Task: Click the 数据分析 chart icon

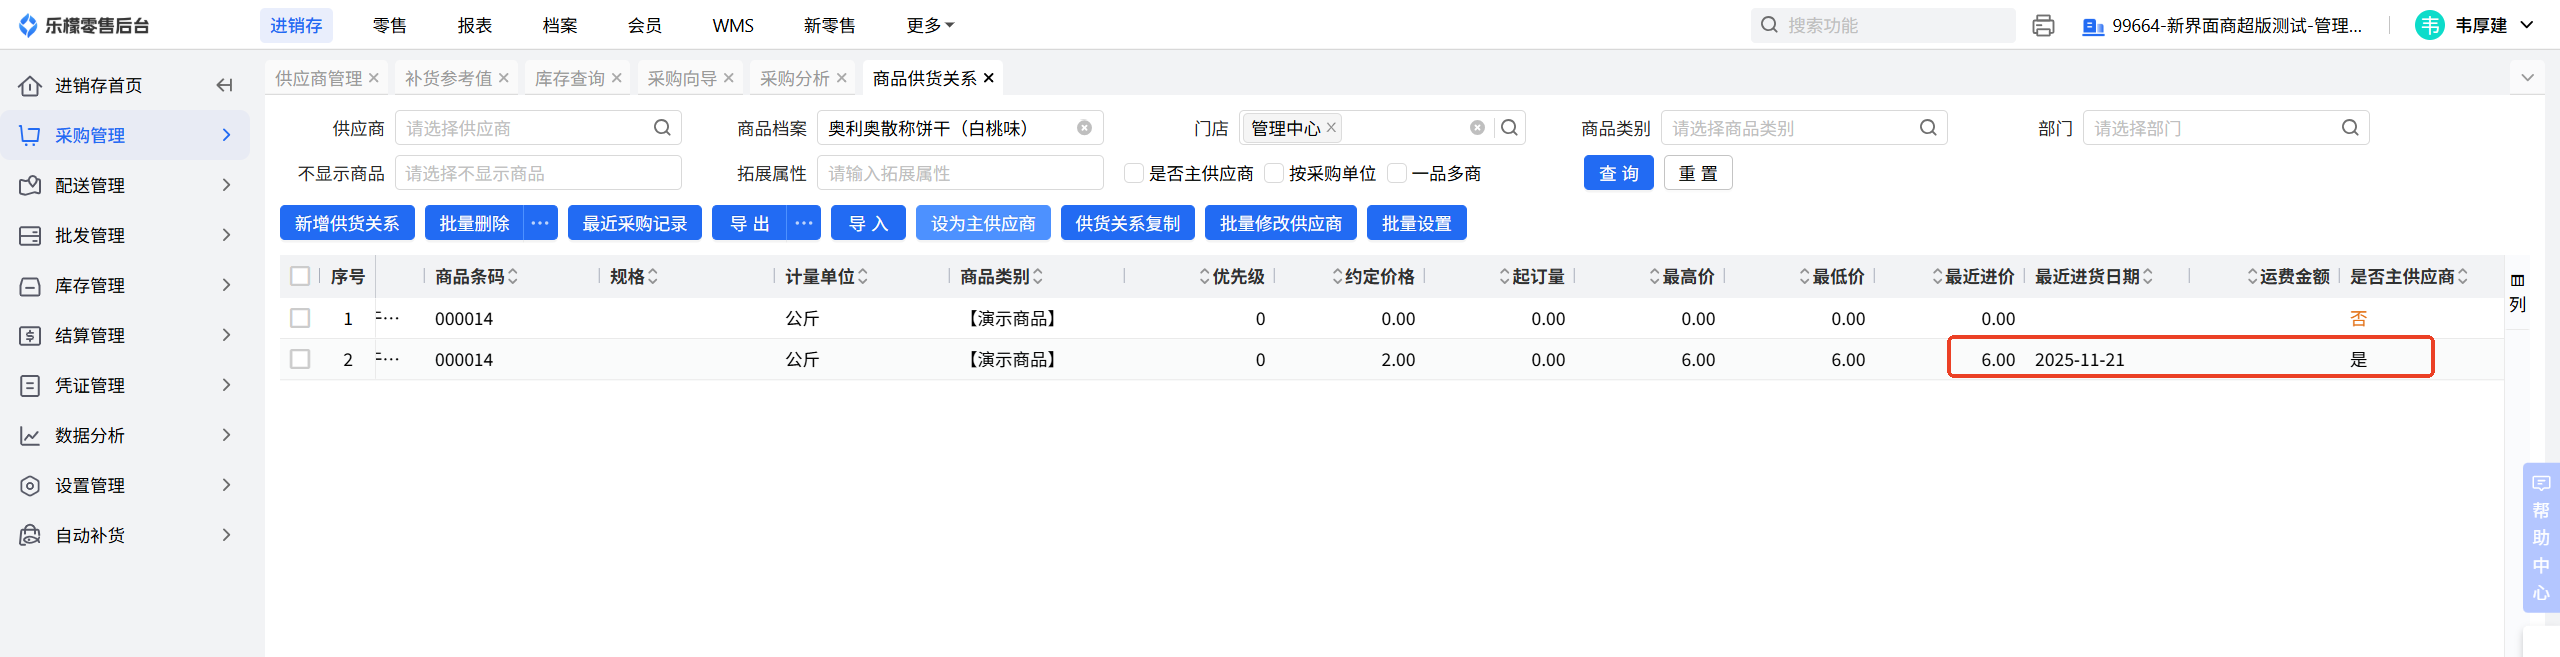Action: tap(30, 435)
